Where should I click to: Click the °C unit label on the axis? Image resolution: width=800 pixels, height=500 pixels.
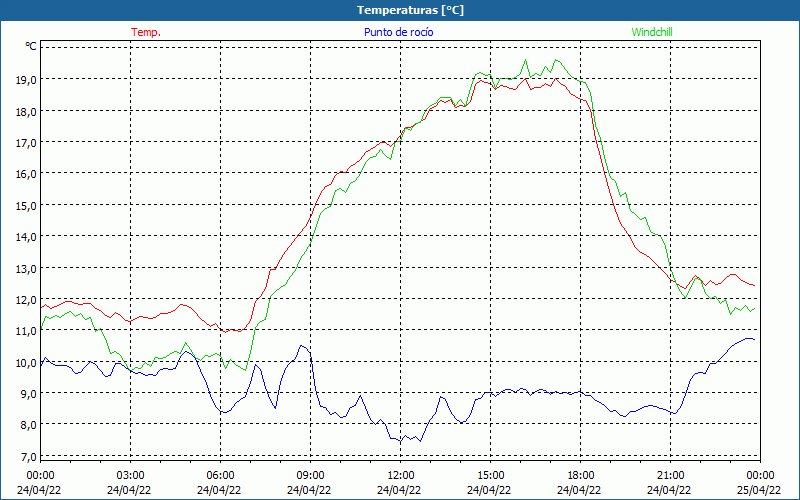click(31, 46)
